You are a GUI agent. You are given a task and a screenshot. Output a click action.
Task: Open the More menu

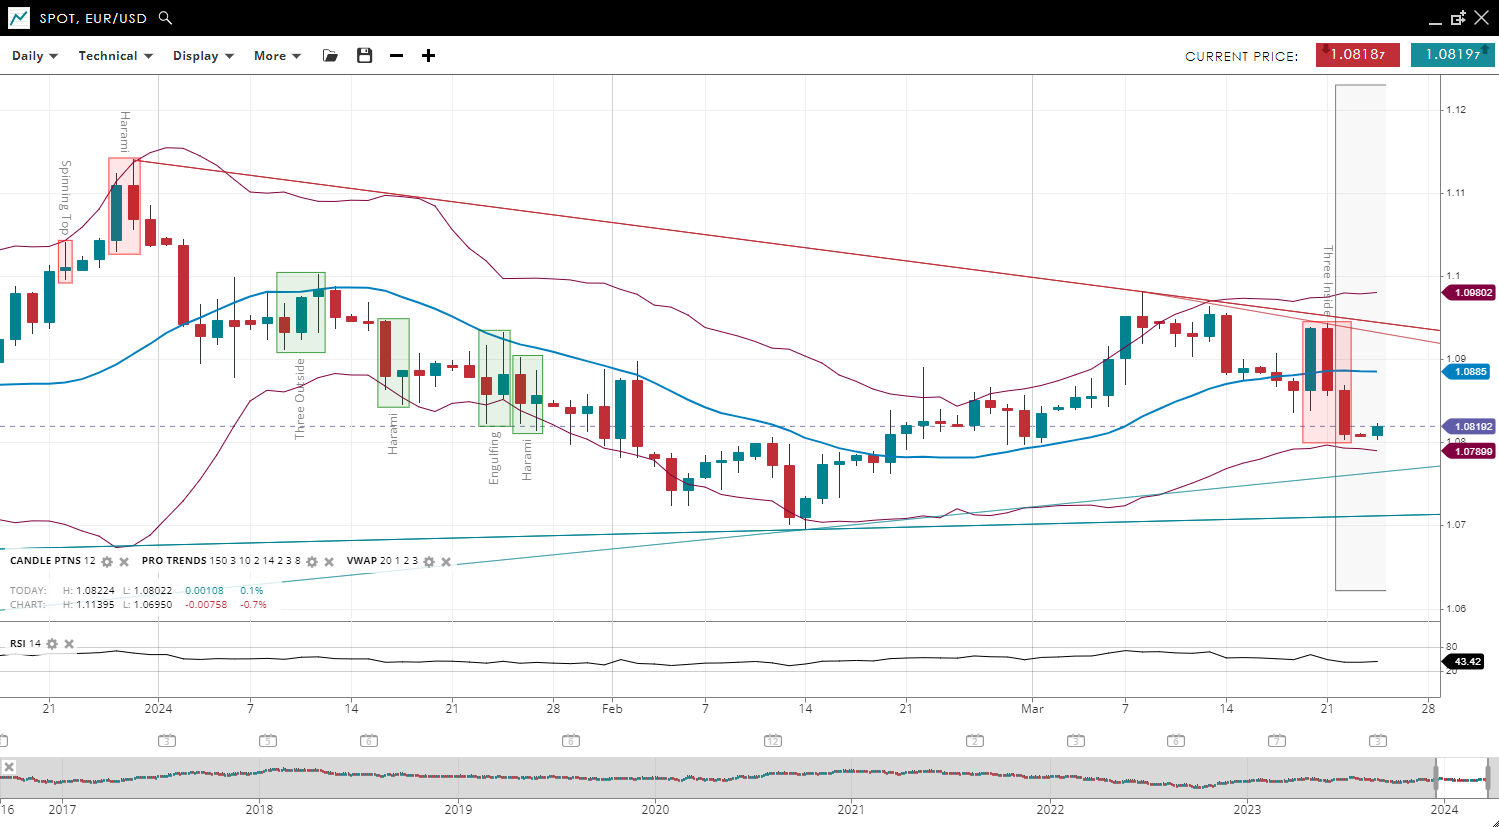tap(277, 56)
